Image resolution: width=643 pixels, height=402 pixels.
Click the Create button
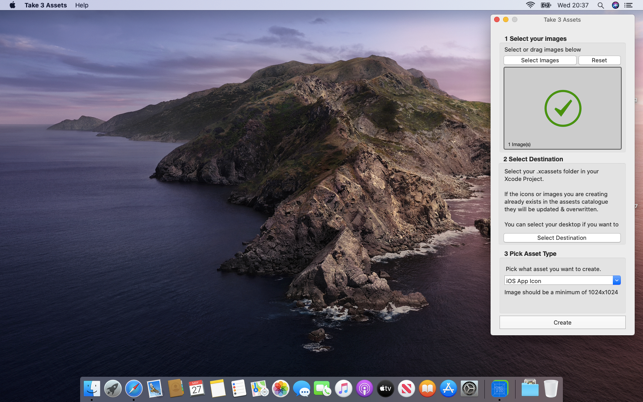click(562, 322)
